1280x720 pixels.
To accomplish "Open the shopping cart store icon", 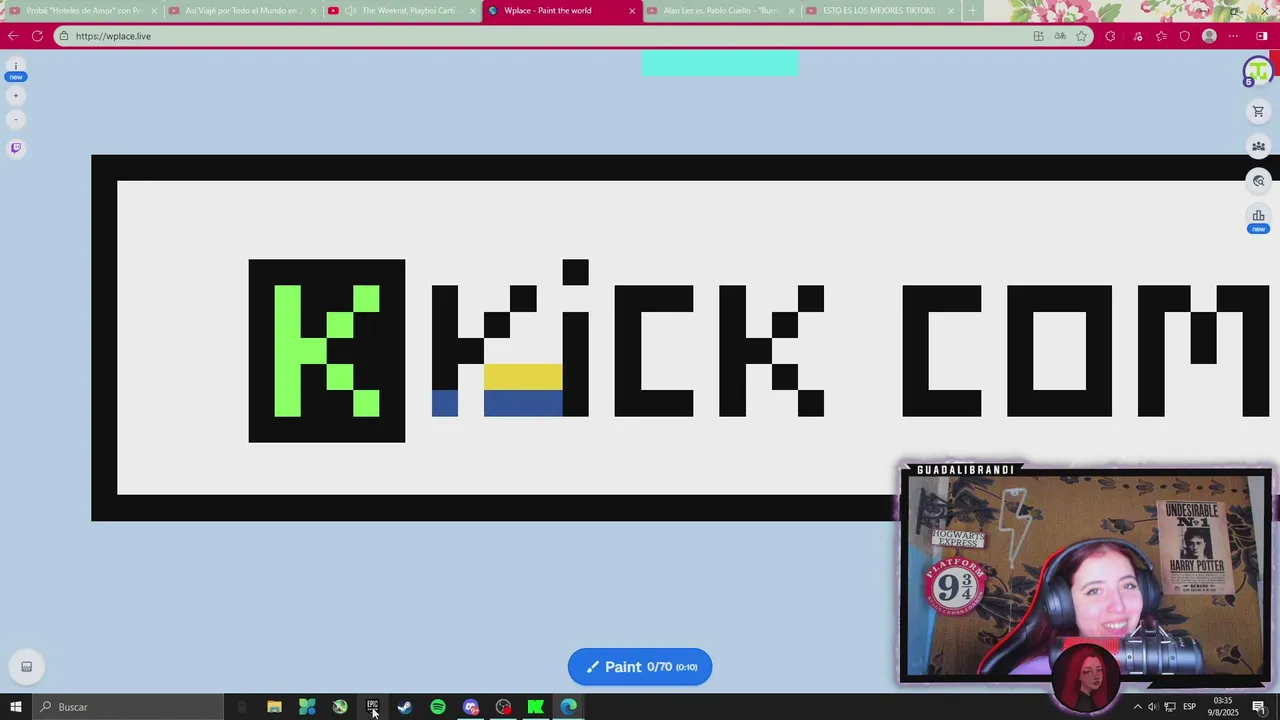I will pyautogui.click(x=1258, y=111).
